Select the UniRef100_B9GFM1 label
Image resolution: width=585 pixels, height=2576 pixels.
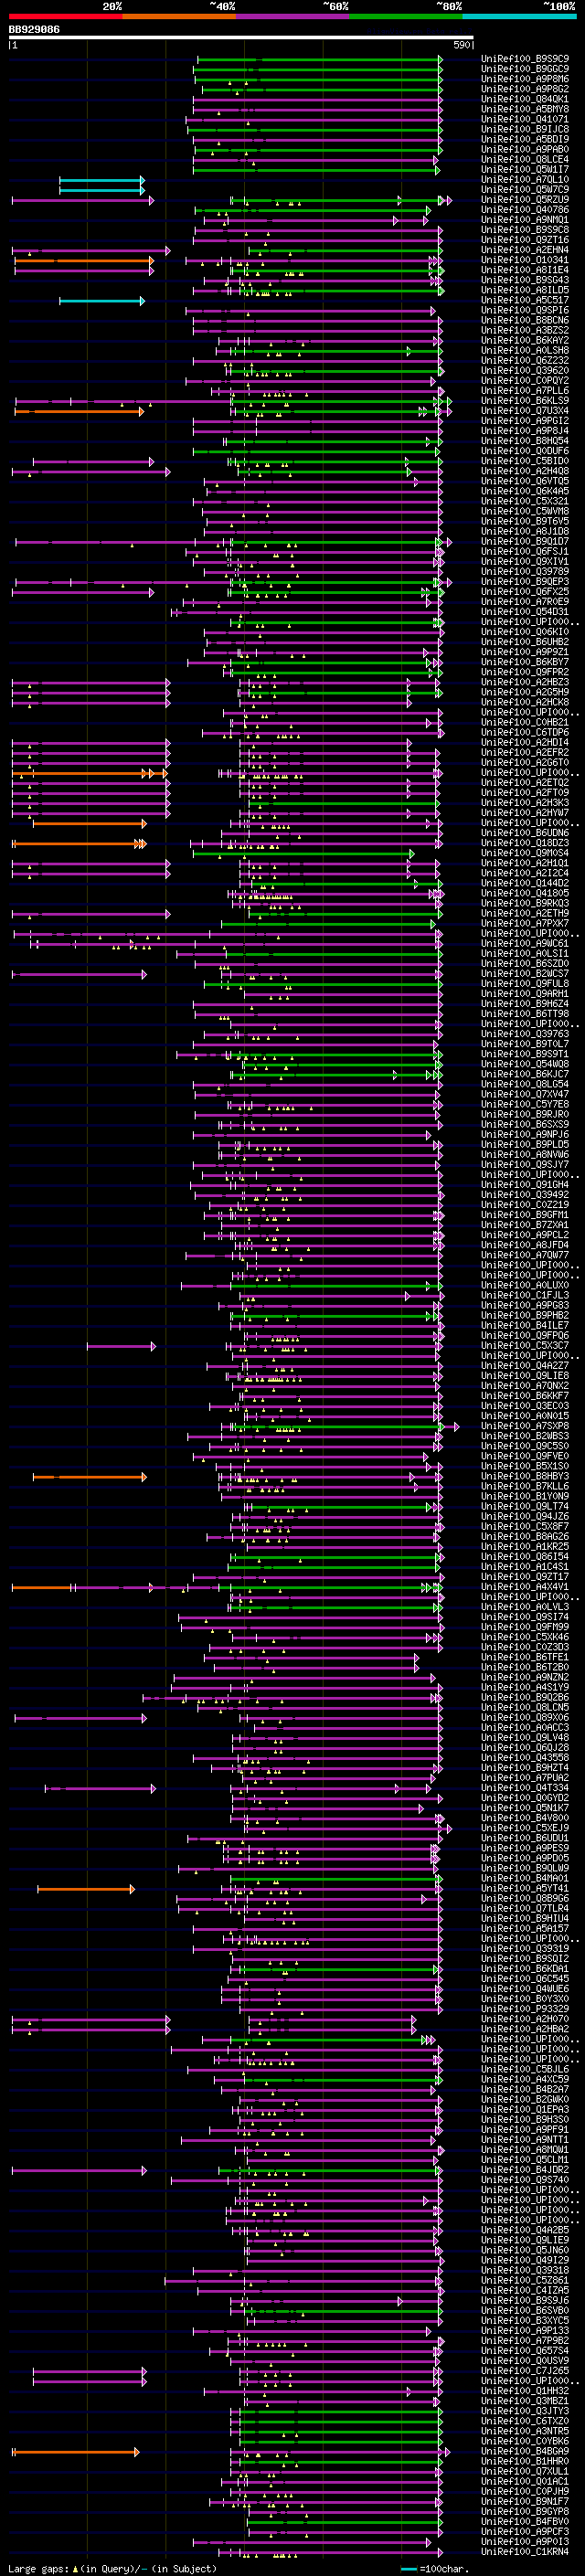pyautogui.click(x=525, y=1215)
